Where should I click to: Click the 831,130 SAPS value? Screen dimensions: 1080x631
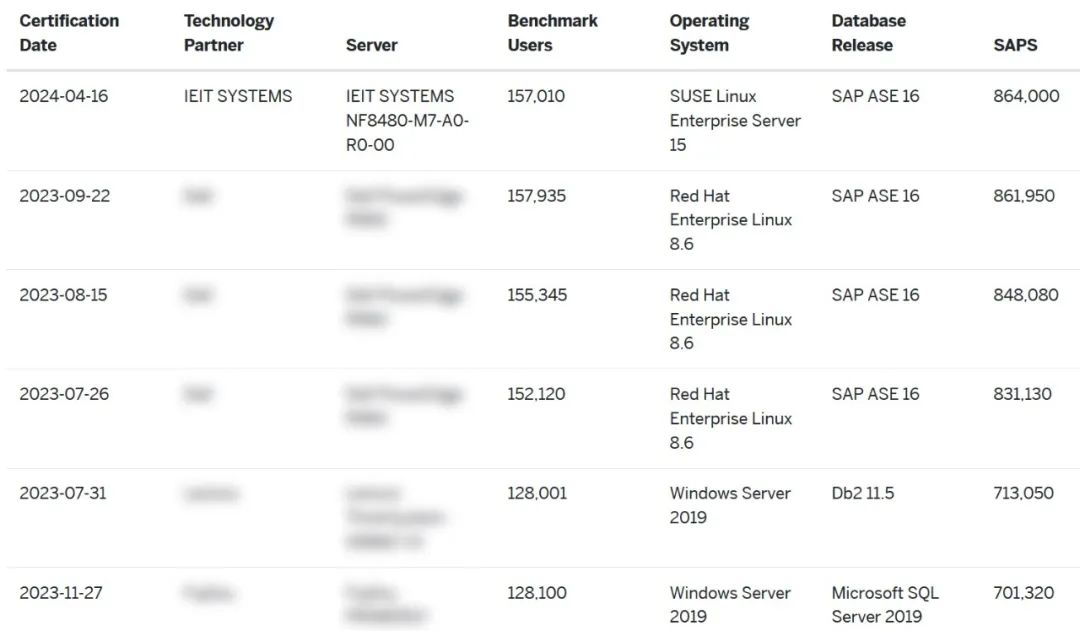1022,394
